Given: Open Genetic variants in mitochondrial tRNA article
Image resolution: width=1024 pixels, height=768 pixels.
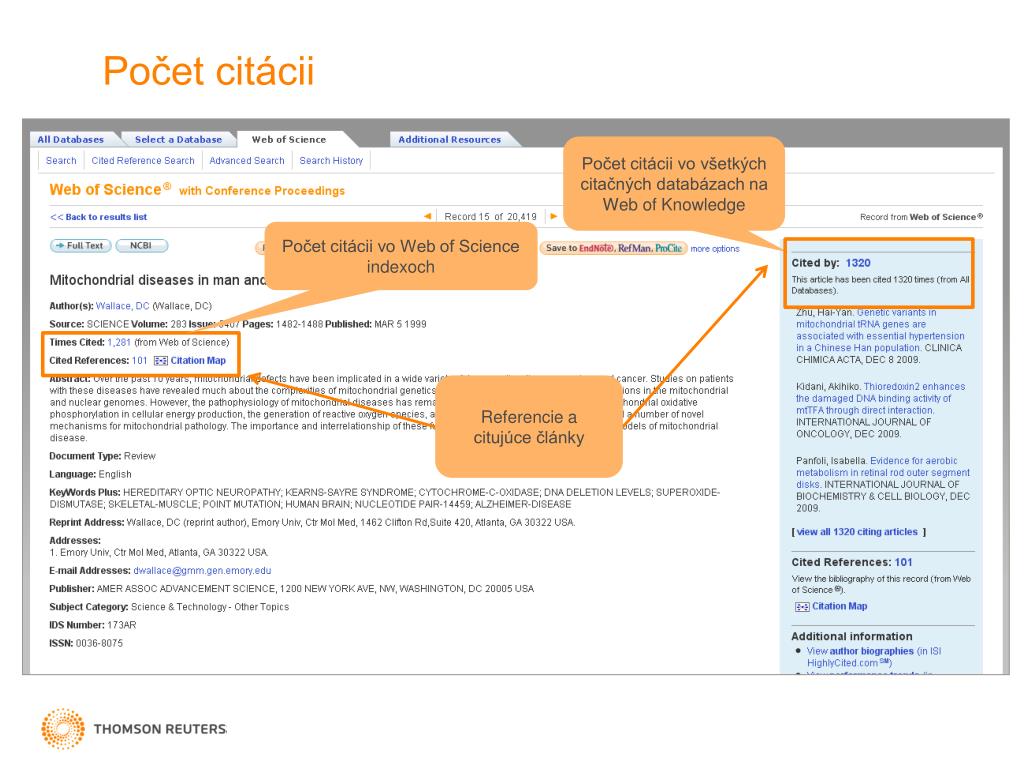Looking at the screenshot, I should pyautogui.click(x=880, y=330).
